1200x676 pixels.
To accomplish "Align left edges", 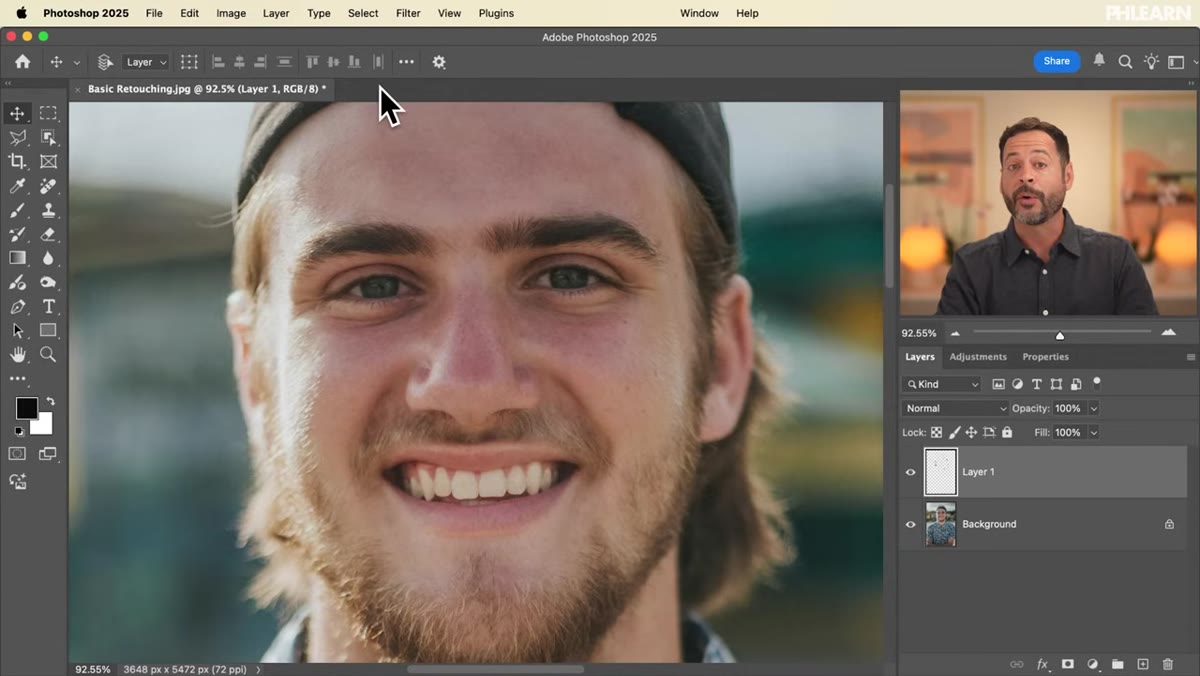I will [x=218, y=62].
